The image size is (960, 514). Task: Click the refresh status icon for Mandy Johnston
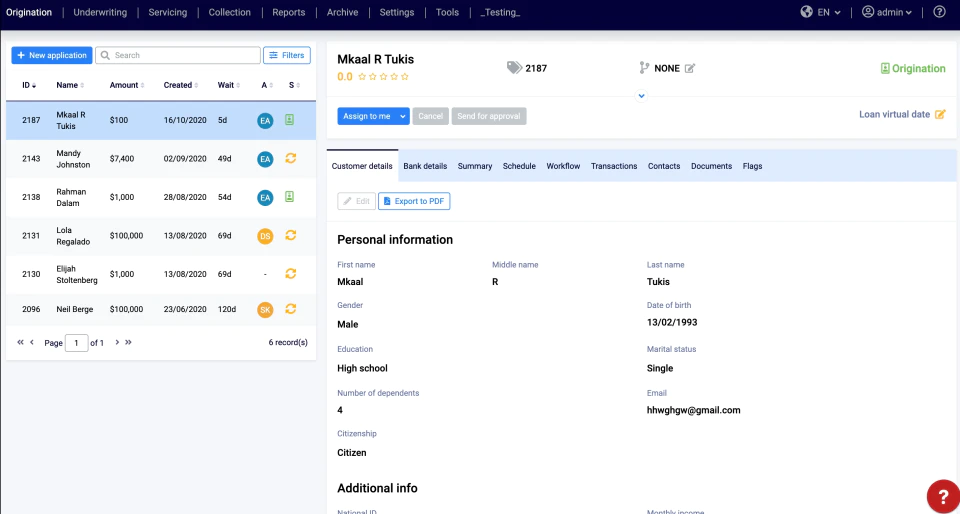[291, 158]
